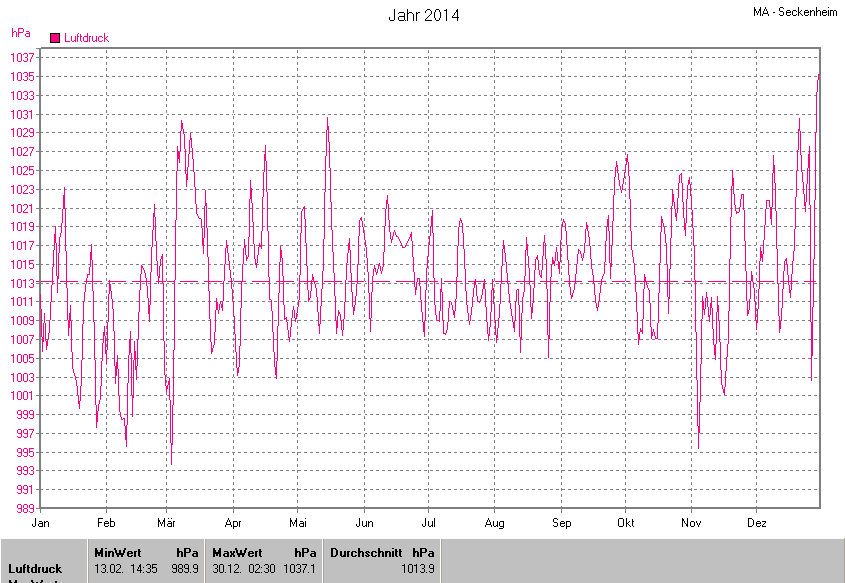This screenshot has height=583, width=845.
Task: Click the pink Luftdruck legend color swatch
Action: [x=55, y=38]
